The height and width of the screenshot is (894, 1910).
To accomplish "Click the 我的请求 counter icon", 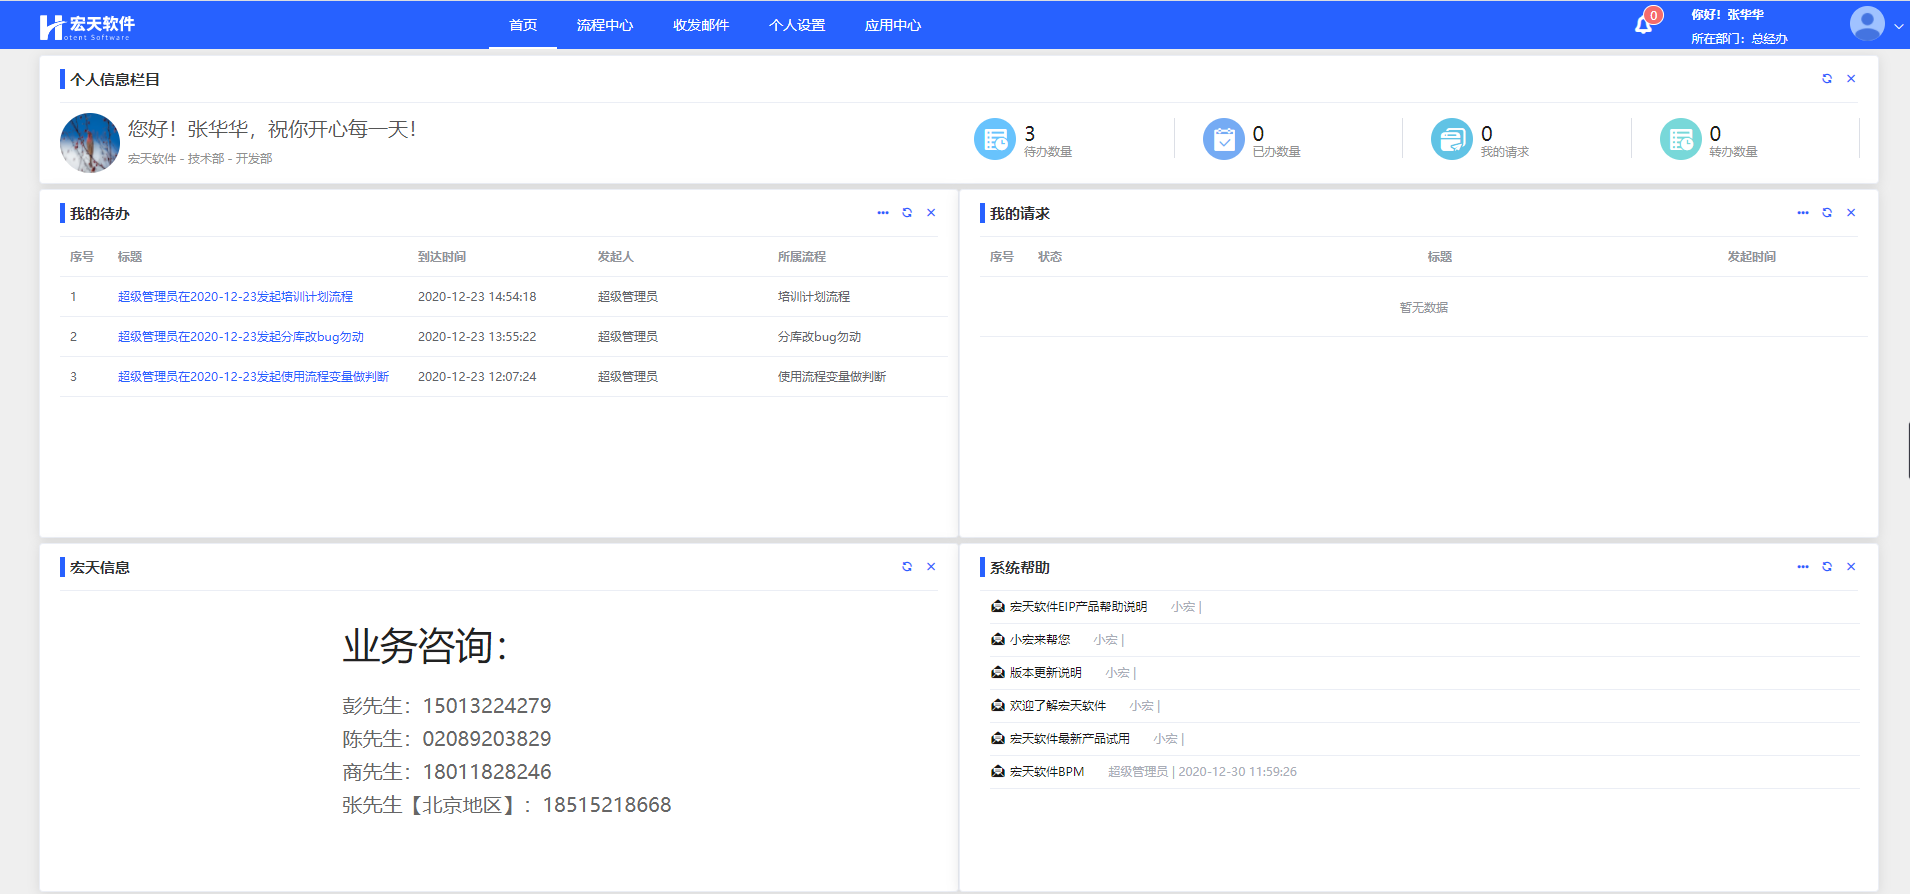I will coord(1451,139).
